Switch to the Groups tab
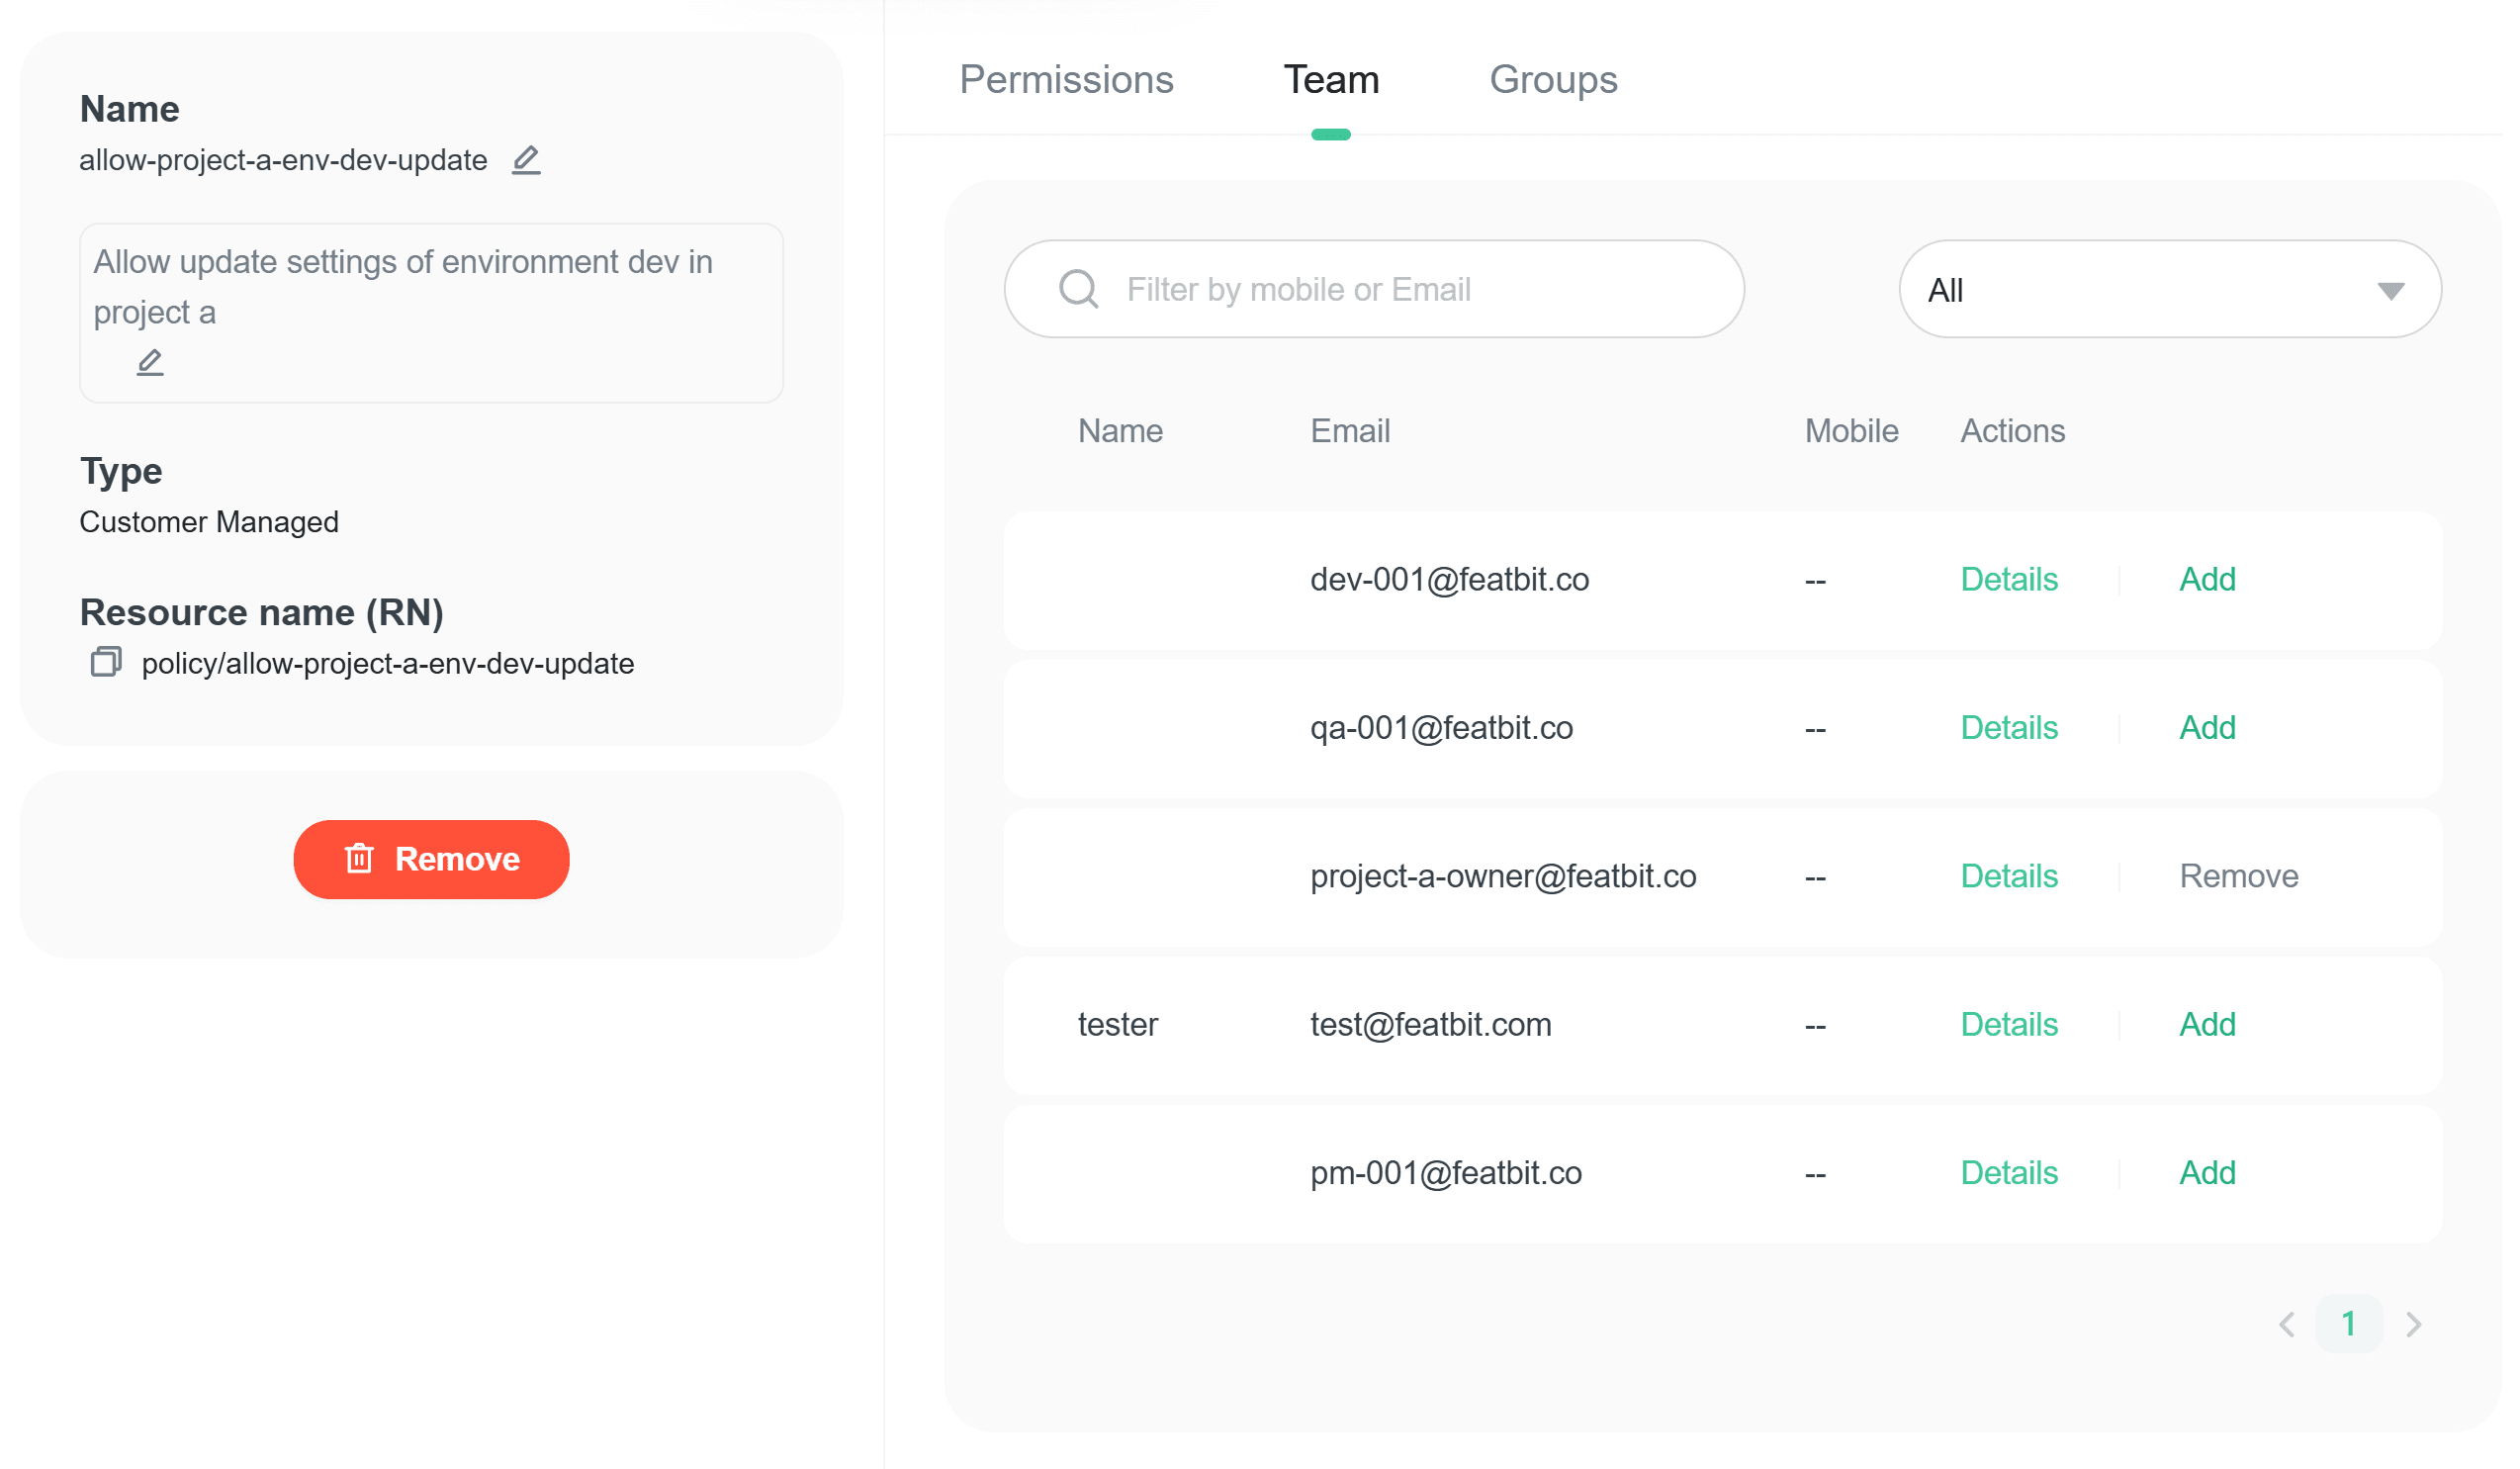This screenshot has height=1469, width=2520. tap(1555, 80)
